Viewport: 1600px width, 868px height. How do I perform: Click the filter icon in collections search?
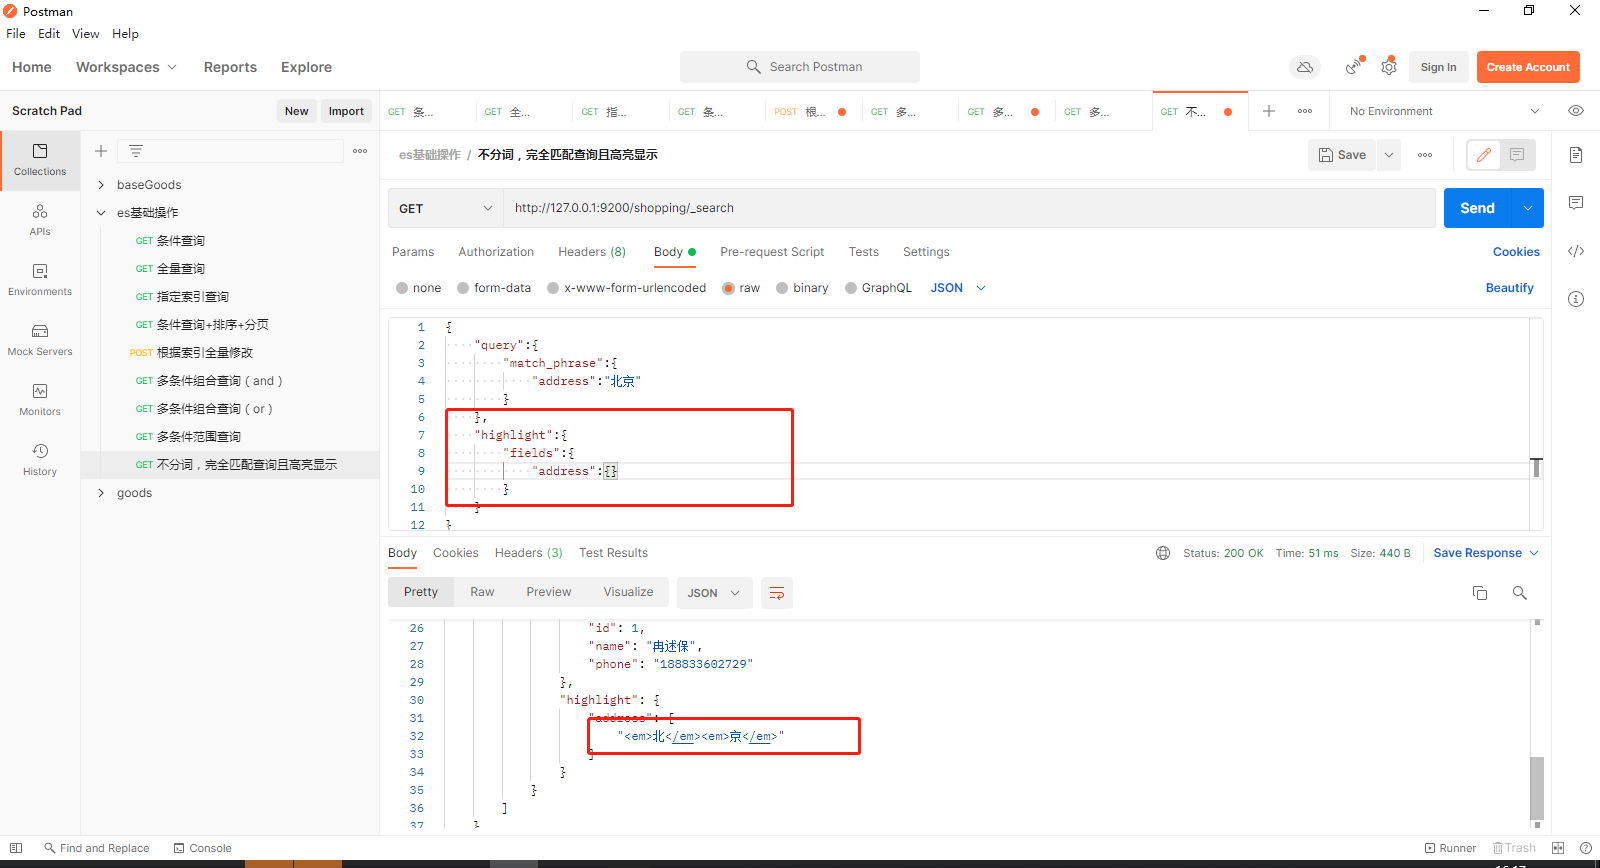tap(136, 151)
